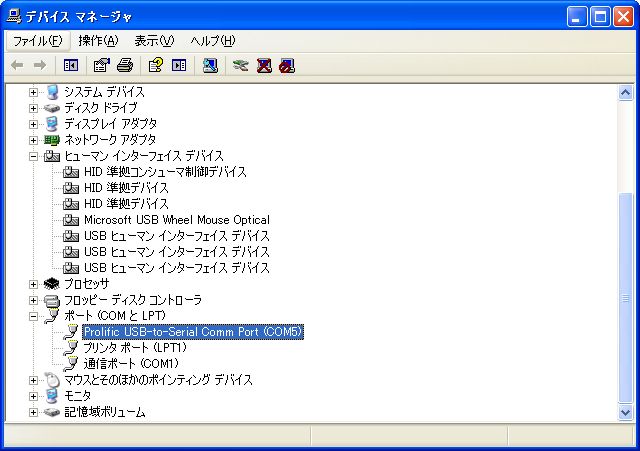The width and height of the screenshot is (640, 451).
Task: Click the ポート (COM と LPT) plug icon
Action: tap(52, 316)
